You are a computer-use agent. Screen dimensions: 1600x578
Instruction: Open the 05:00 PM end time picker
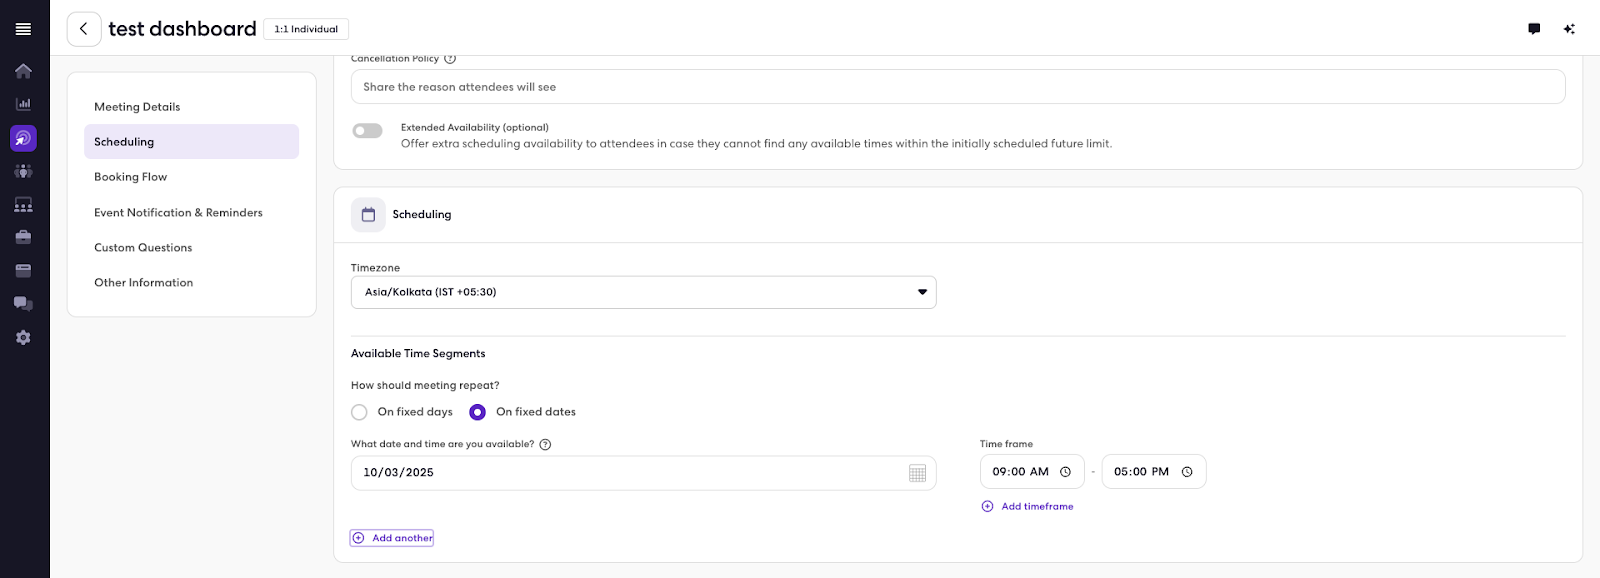click(x=1154, y=472)
